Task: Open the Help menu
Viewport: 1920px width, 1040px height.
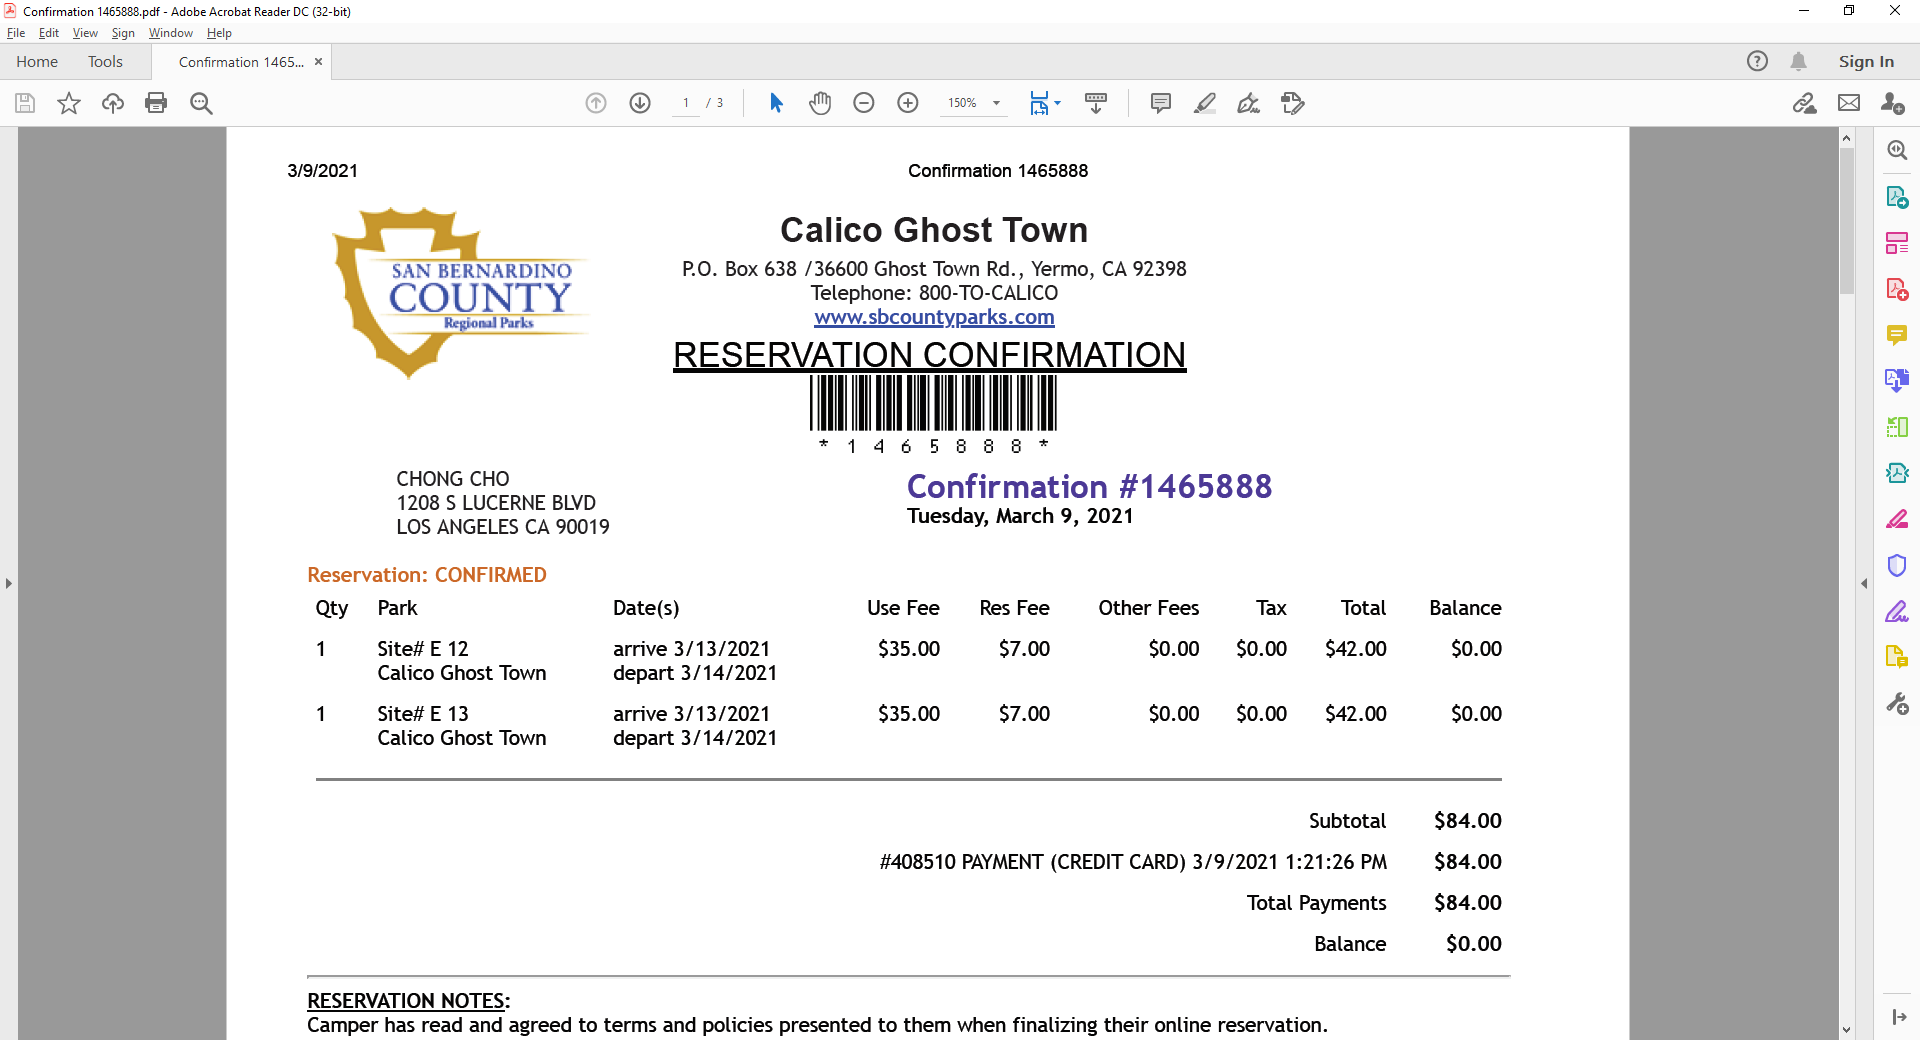Action: [219, 33]
